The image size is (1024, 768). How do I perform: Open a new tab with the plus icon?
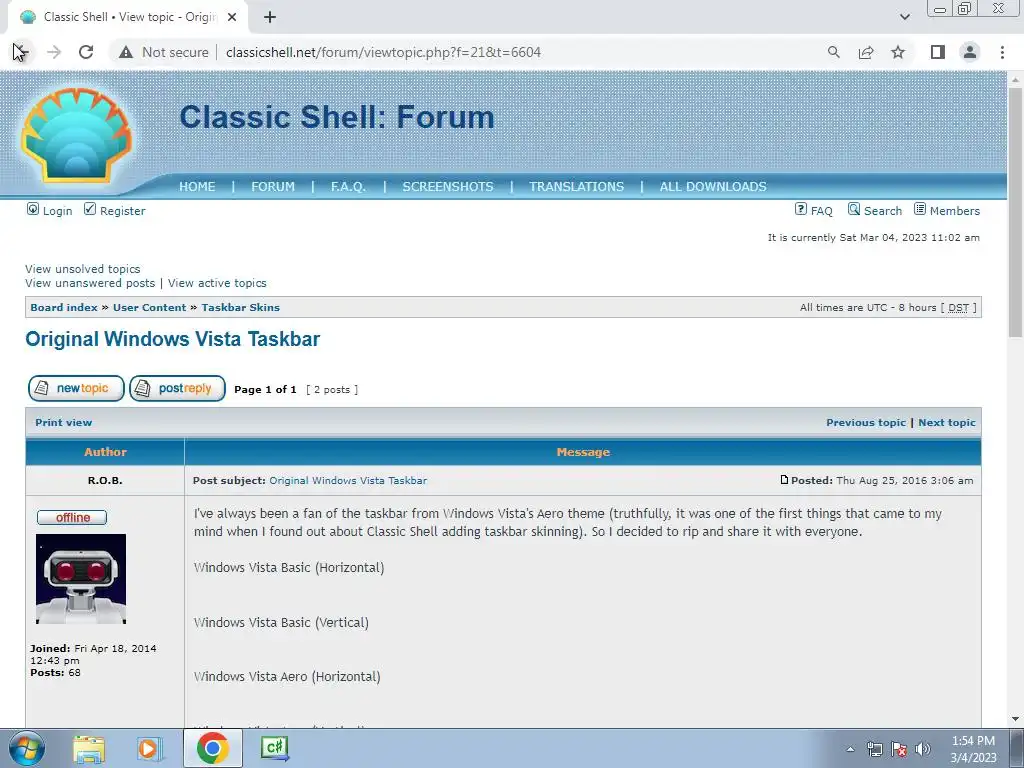pos(270,17)
